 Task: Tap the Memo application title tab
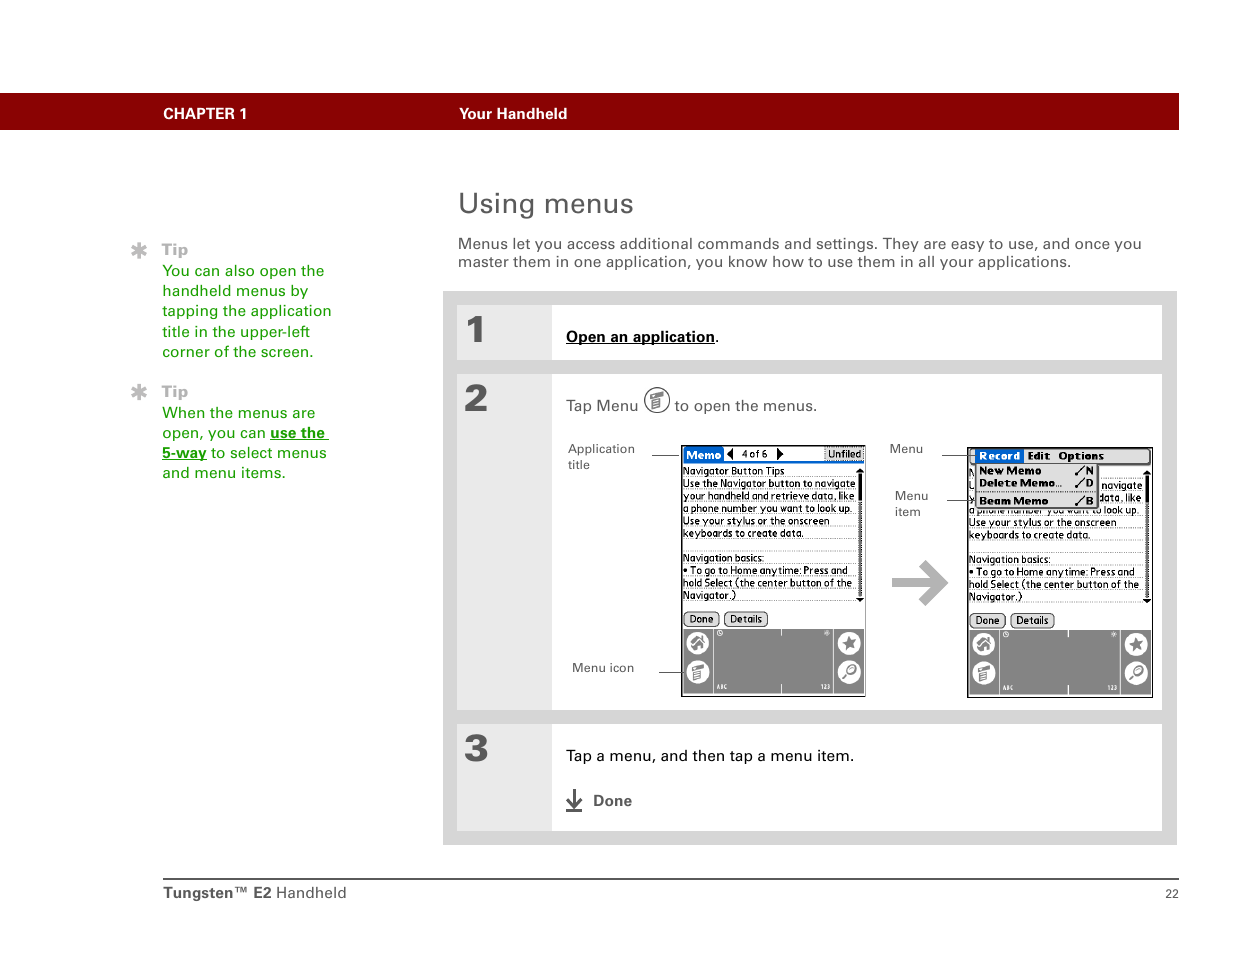pos(703,454)
